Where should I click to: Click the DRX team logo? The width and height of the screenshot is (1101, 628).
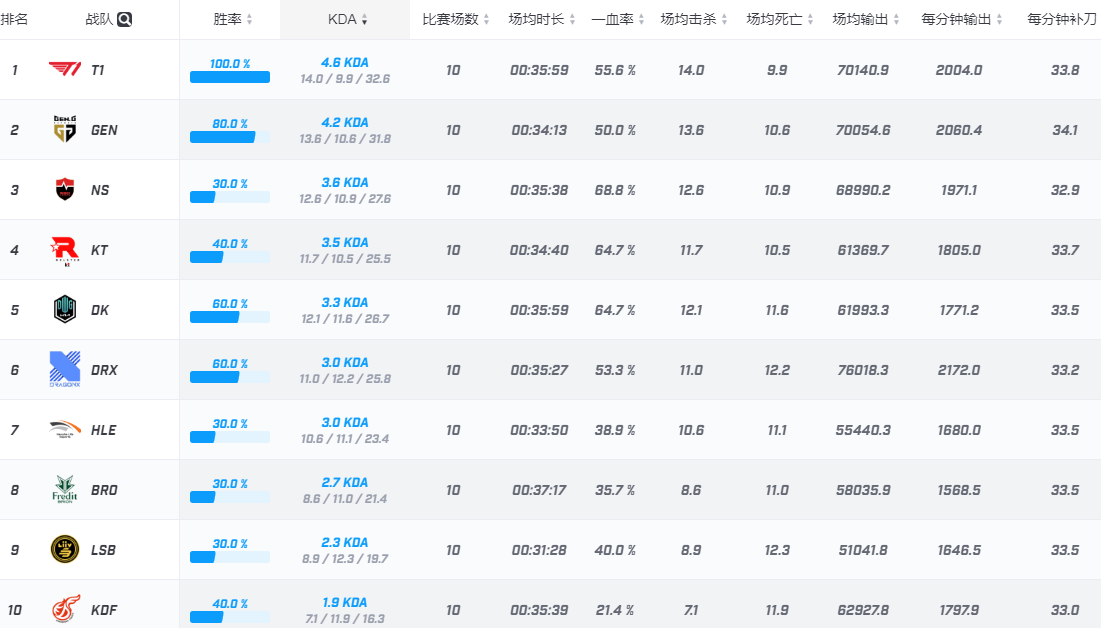(65, 370)
